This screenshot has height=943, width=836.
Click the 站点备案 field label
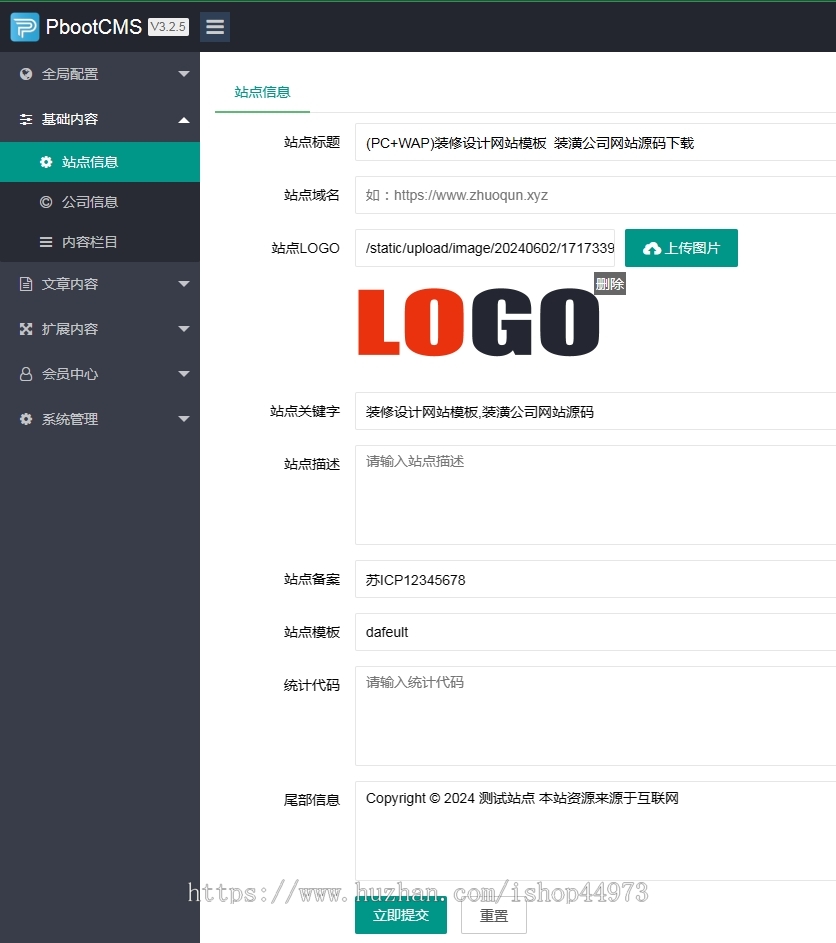(x=312, y=579)
